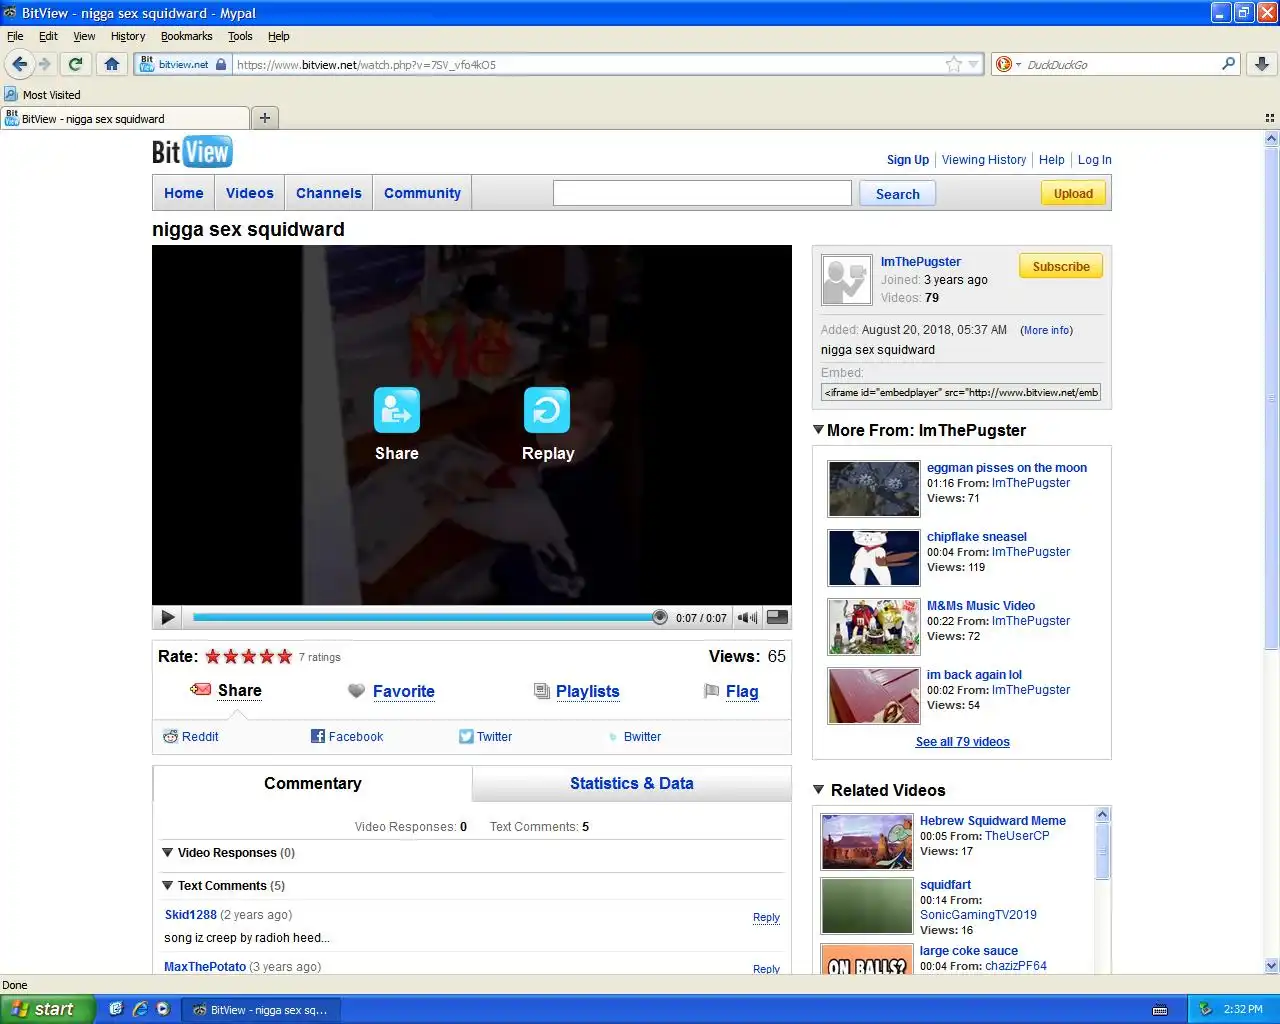
Task: Open the Windows Start button
Action: (46, 1009)
